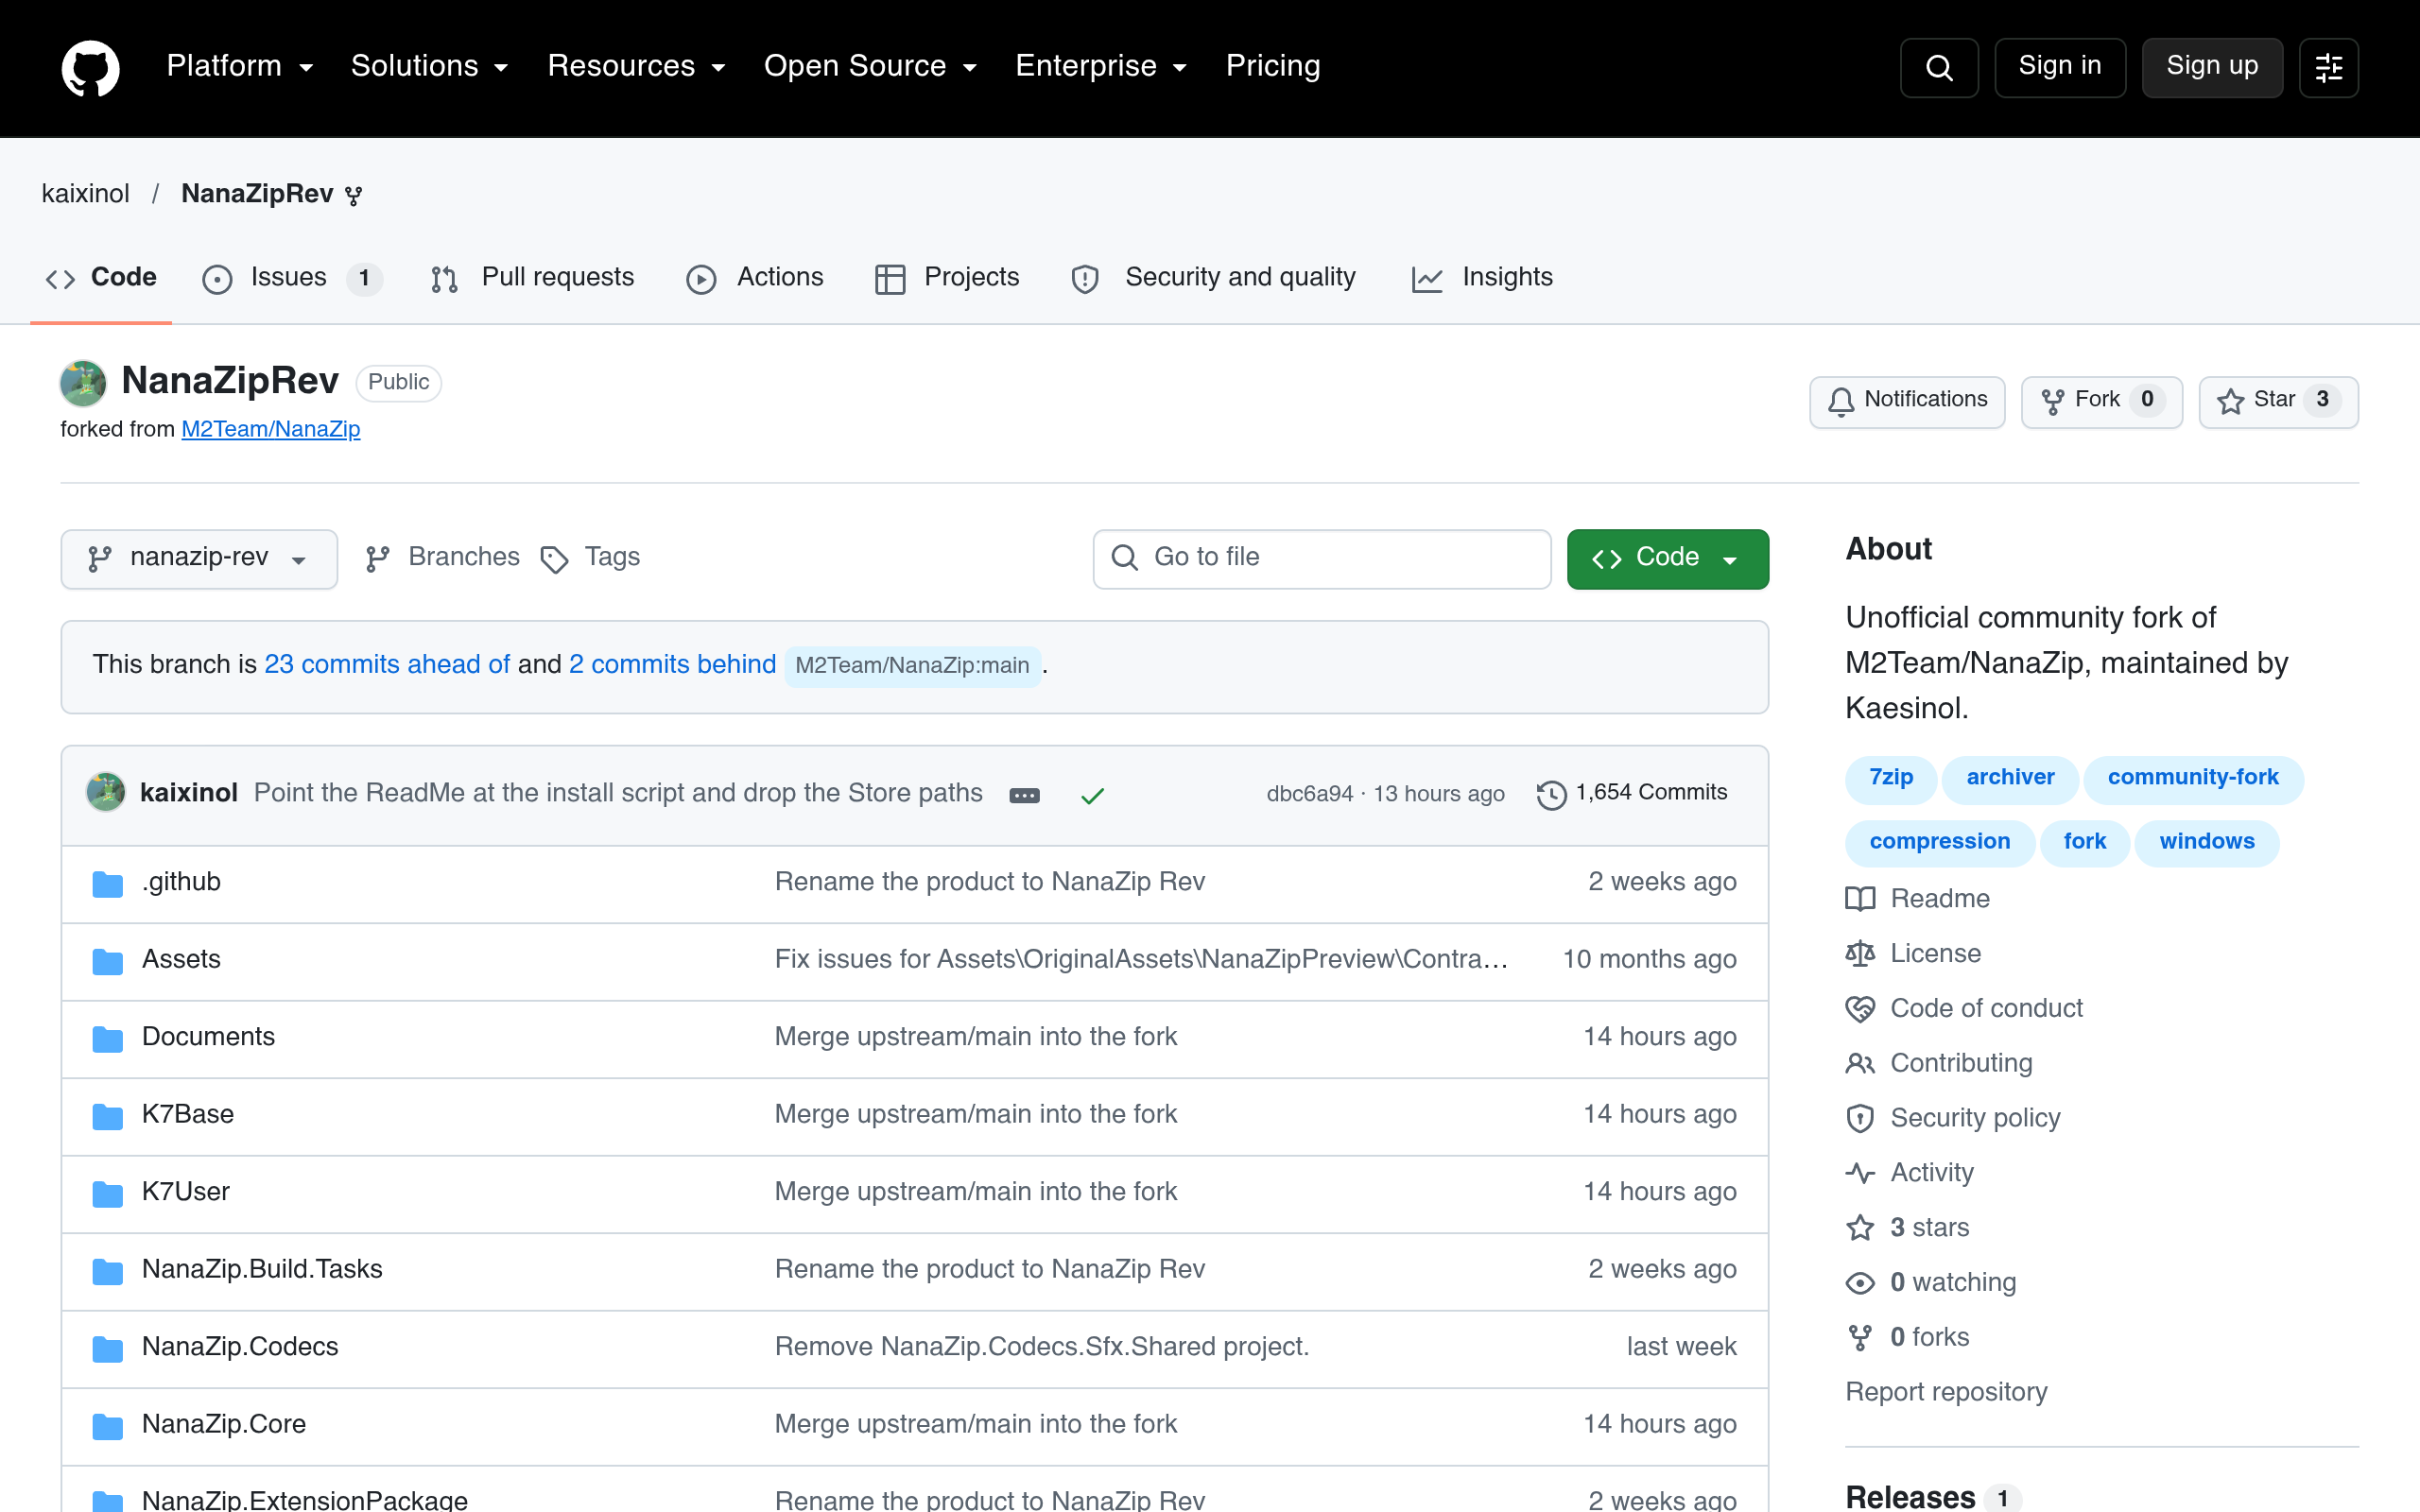Click the License scales icon

point(1859,954)
